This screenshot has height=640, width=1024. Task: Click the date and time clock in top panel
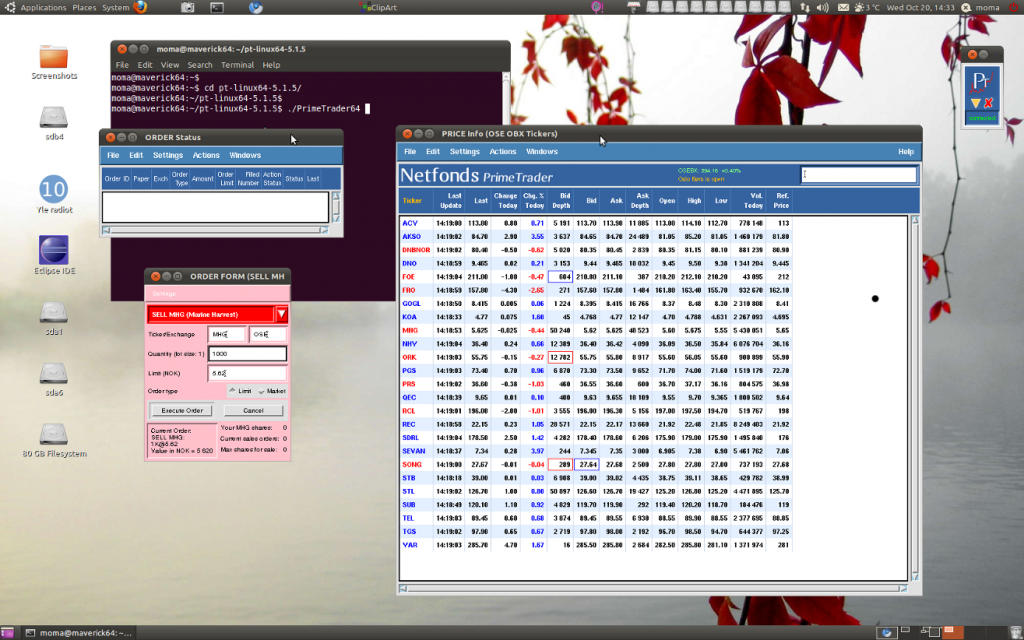[x=920, y=7]
